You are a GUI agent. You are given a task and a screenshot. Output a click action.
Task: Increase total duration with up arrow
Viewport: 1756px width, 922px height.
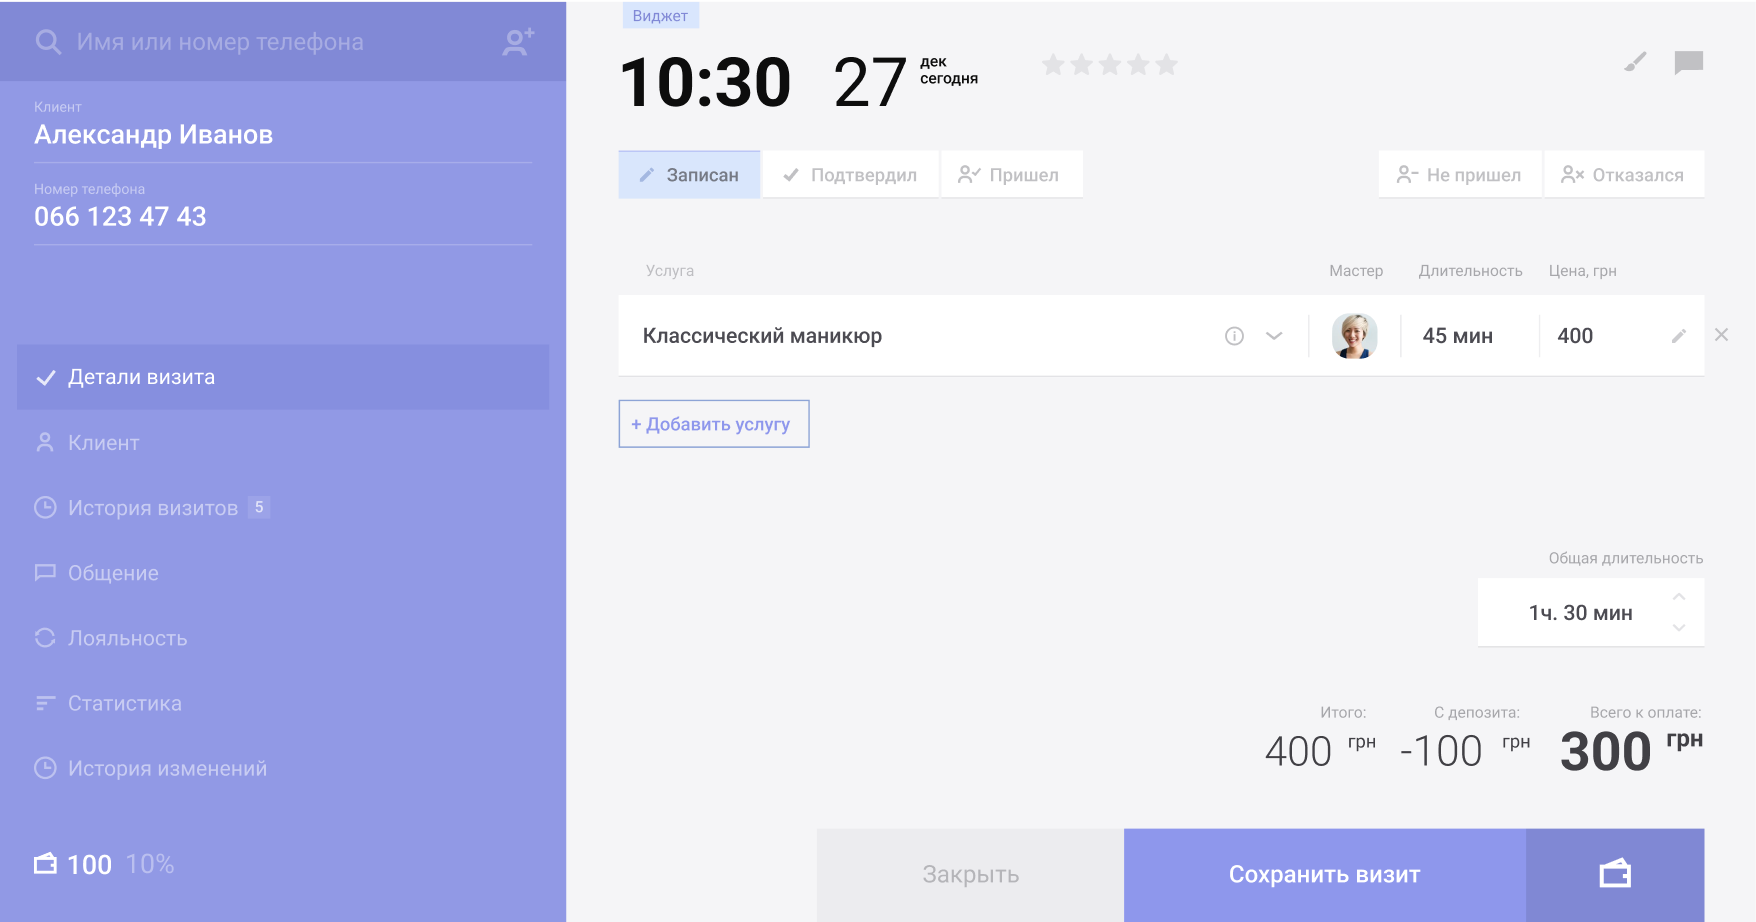1679,597
